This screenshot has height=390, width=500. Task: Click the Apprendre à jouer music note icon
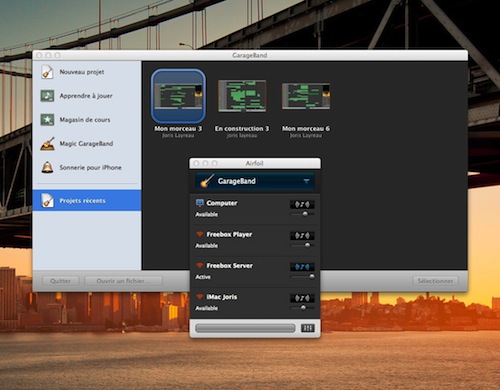click(47, 96)
